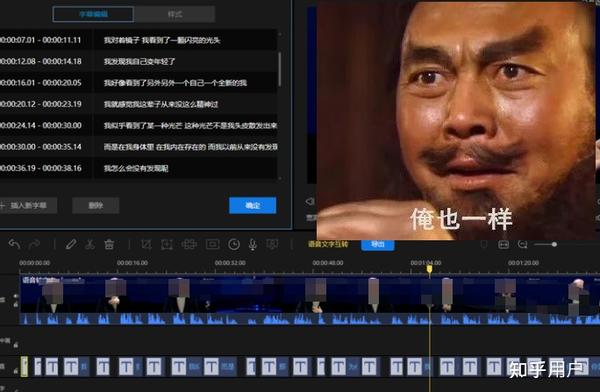The height and width of the screenshot is (392, 600).
Task: Switch to the 样式 style tab
Action: pos(175,14)
